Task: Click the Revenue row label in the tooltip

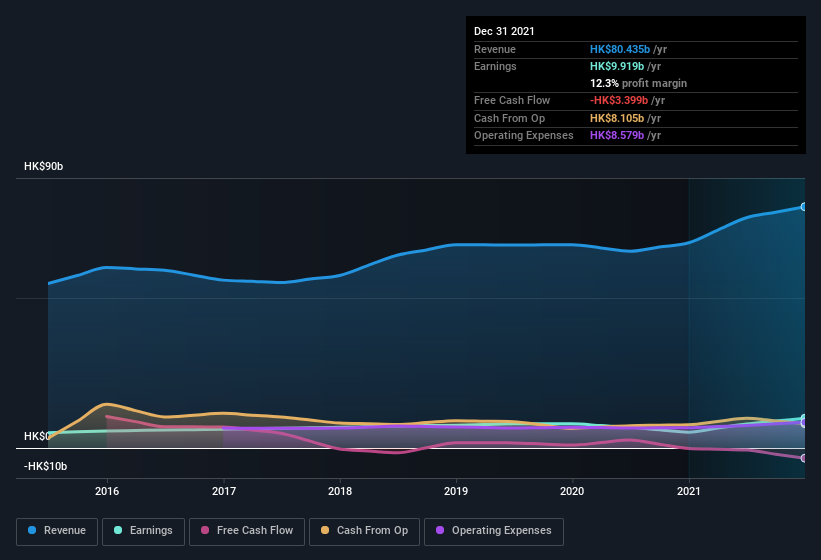Action: tap(495, 49)
